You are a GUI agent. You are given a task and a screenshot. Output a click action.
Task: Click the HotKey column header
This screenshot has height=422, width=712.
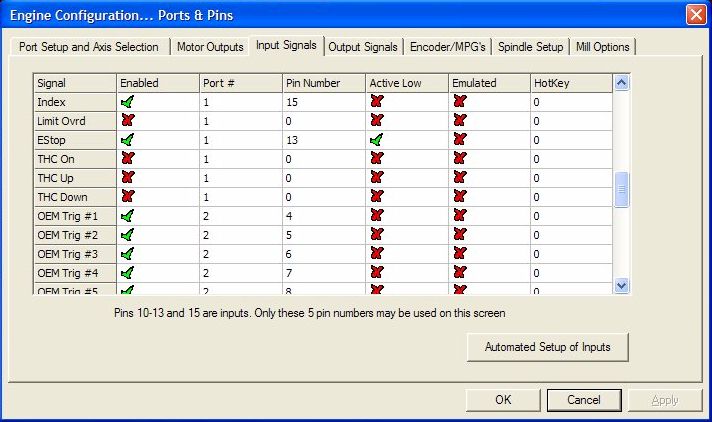click(571, 83)
